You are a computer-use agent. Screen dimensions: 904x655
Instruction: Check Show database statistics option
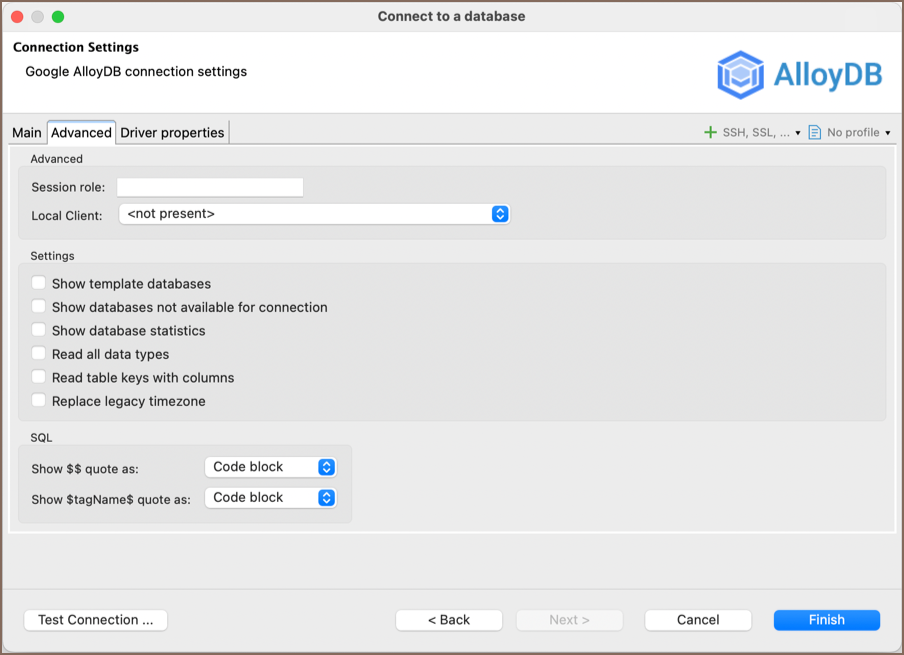coord(39,331)
